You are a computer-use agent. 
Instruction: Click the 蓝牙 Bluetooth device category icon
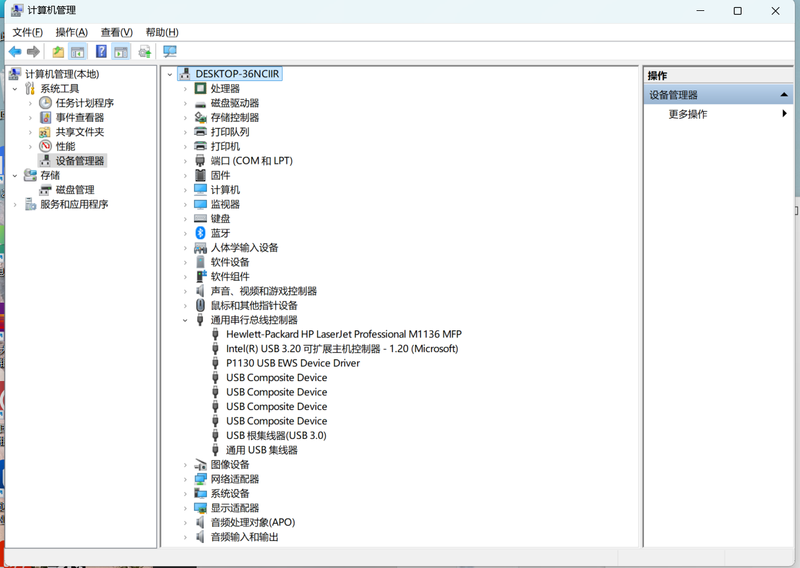201,233
